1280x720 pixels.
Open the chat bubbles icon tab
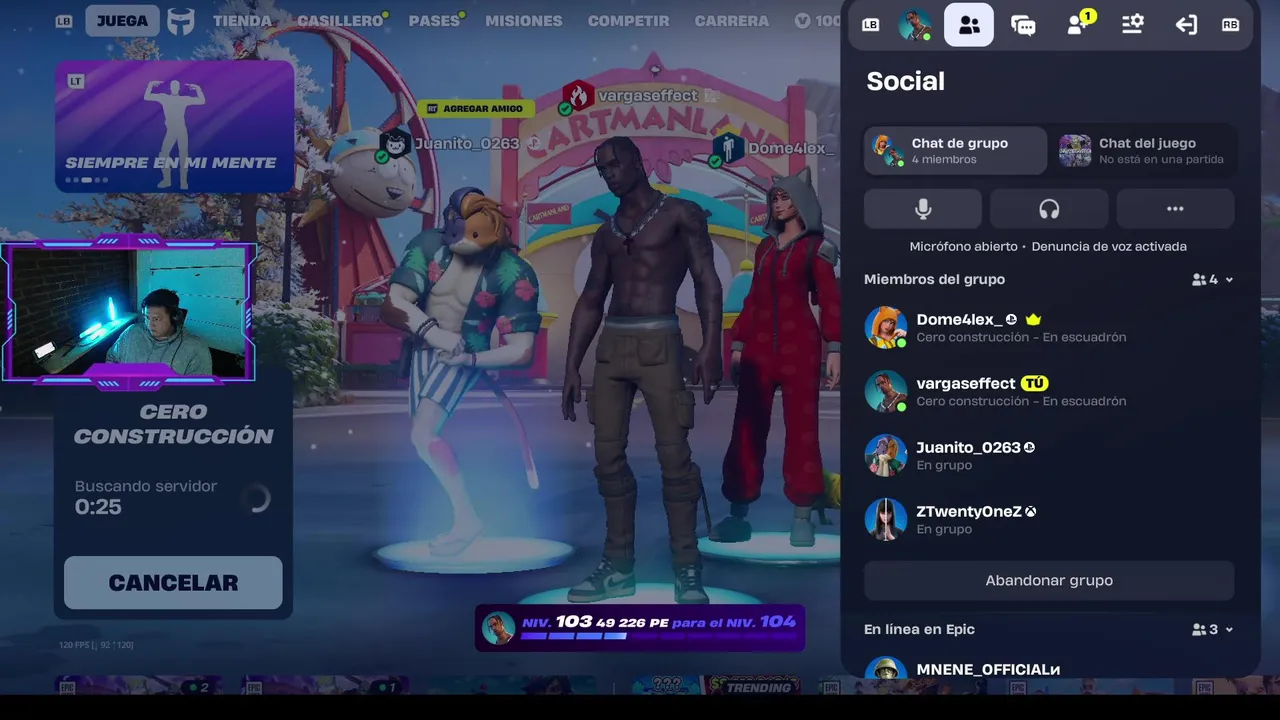(x=1023, y=25)
